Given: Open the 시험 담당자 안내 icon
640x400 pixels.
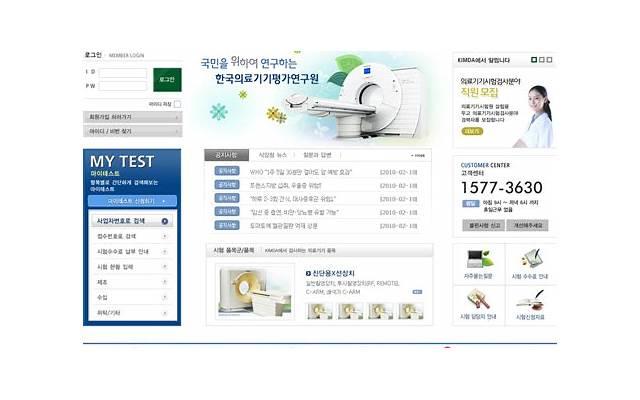Looking at the screenshot, I should pyautogui.click(x=478, y=299).
